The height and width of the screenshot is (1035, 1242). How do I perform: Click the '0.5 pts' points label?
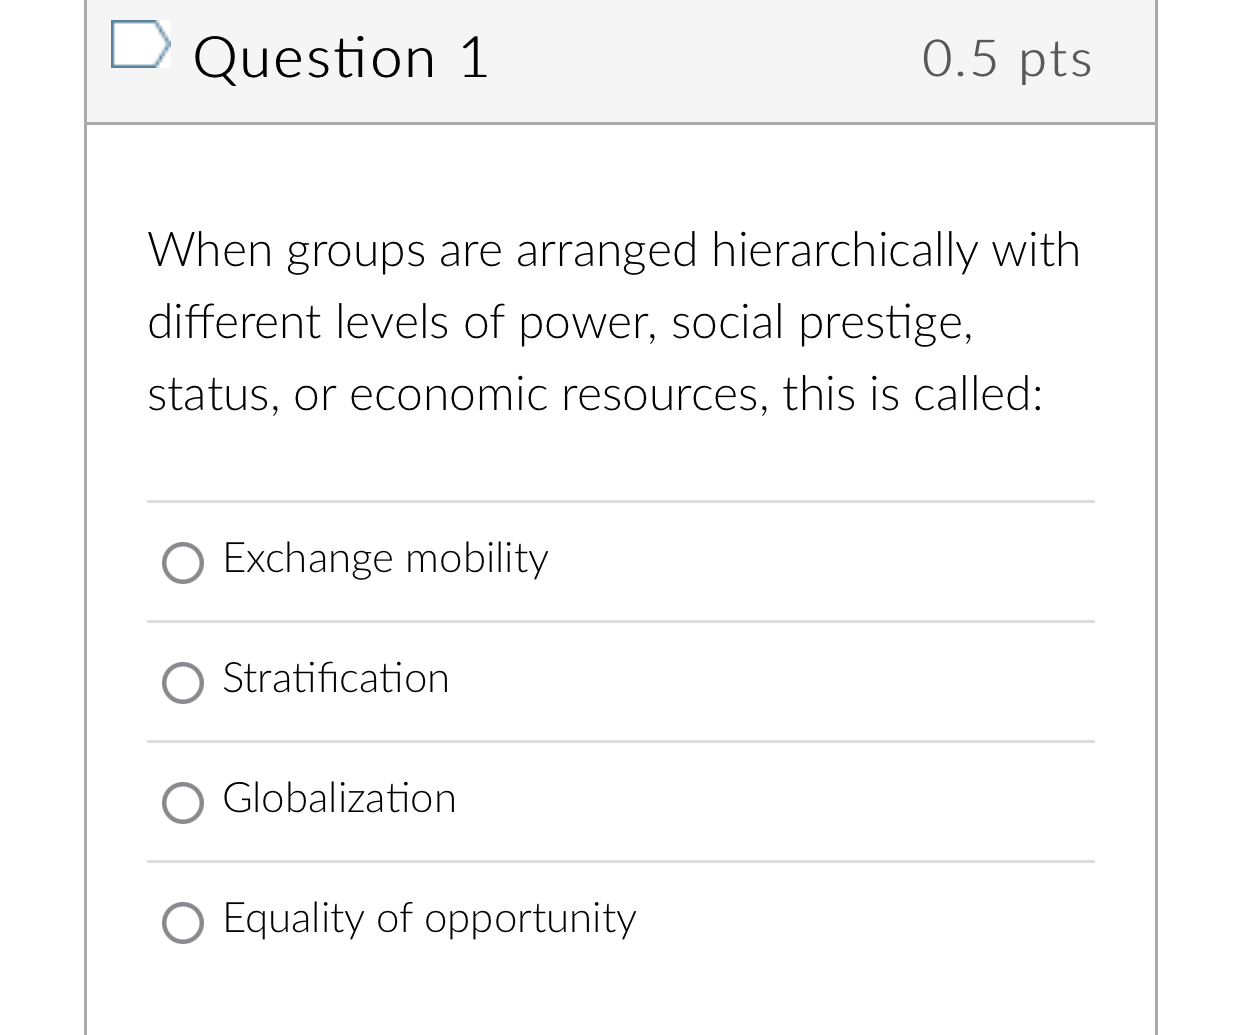click(x=1006, y=59)
